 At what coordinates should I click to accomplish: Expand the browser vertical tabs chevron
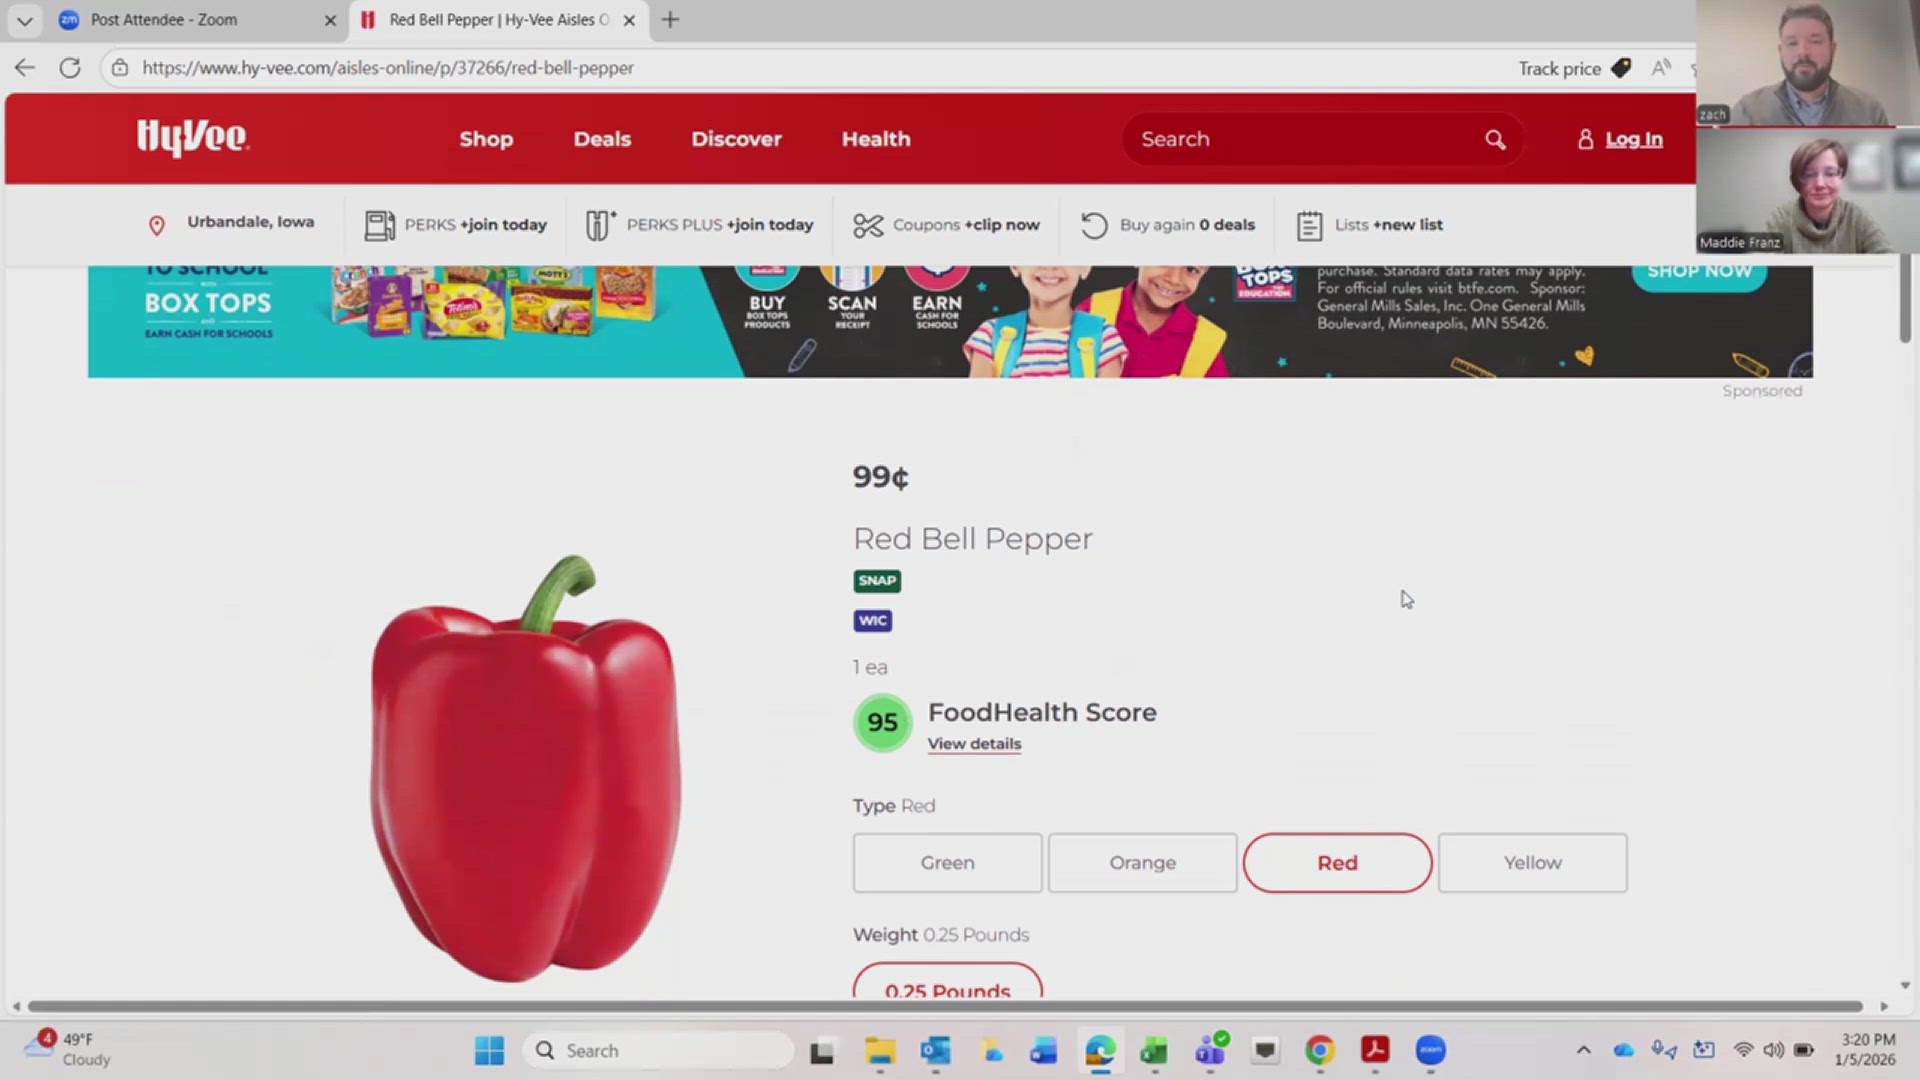tap(24, 20)
